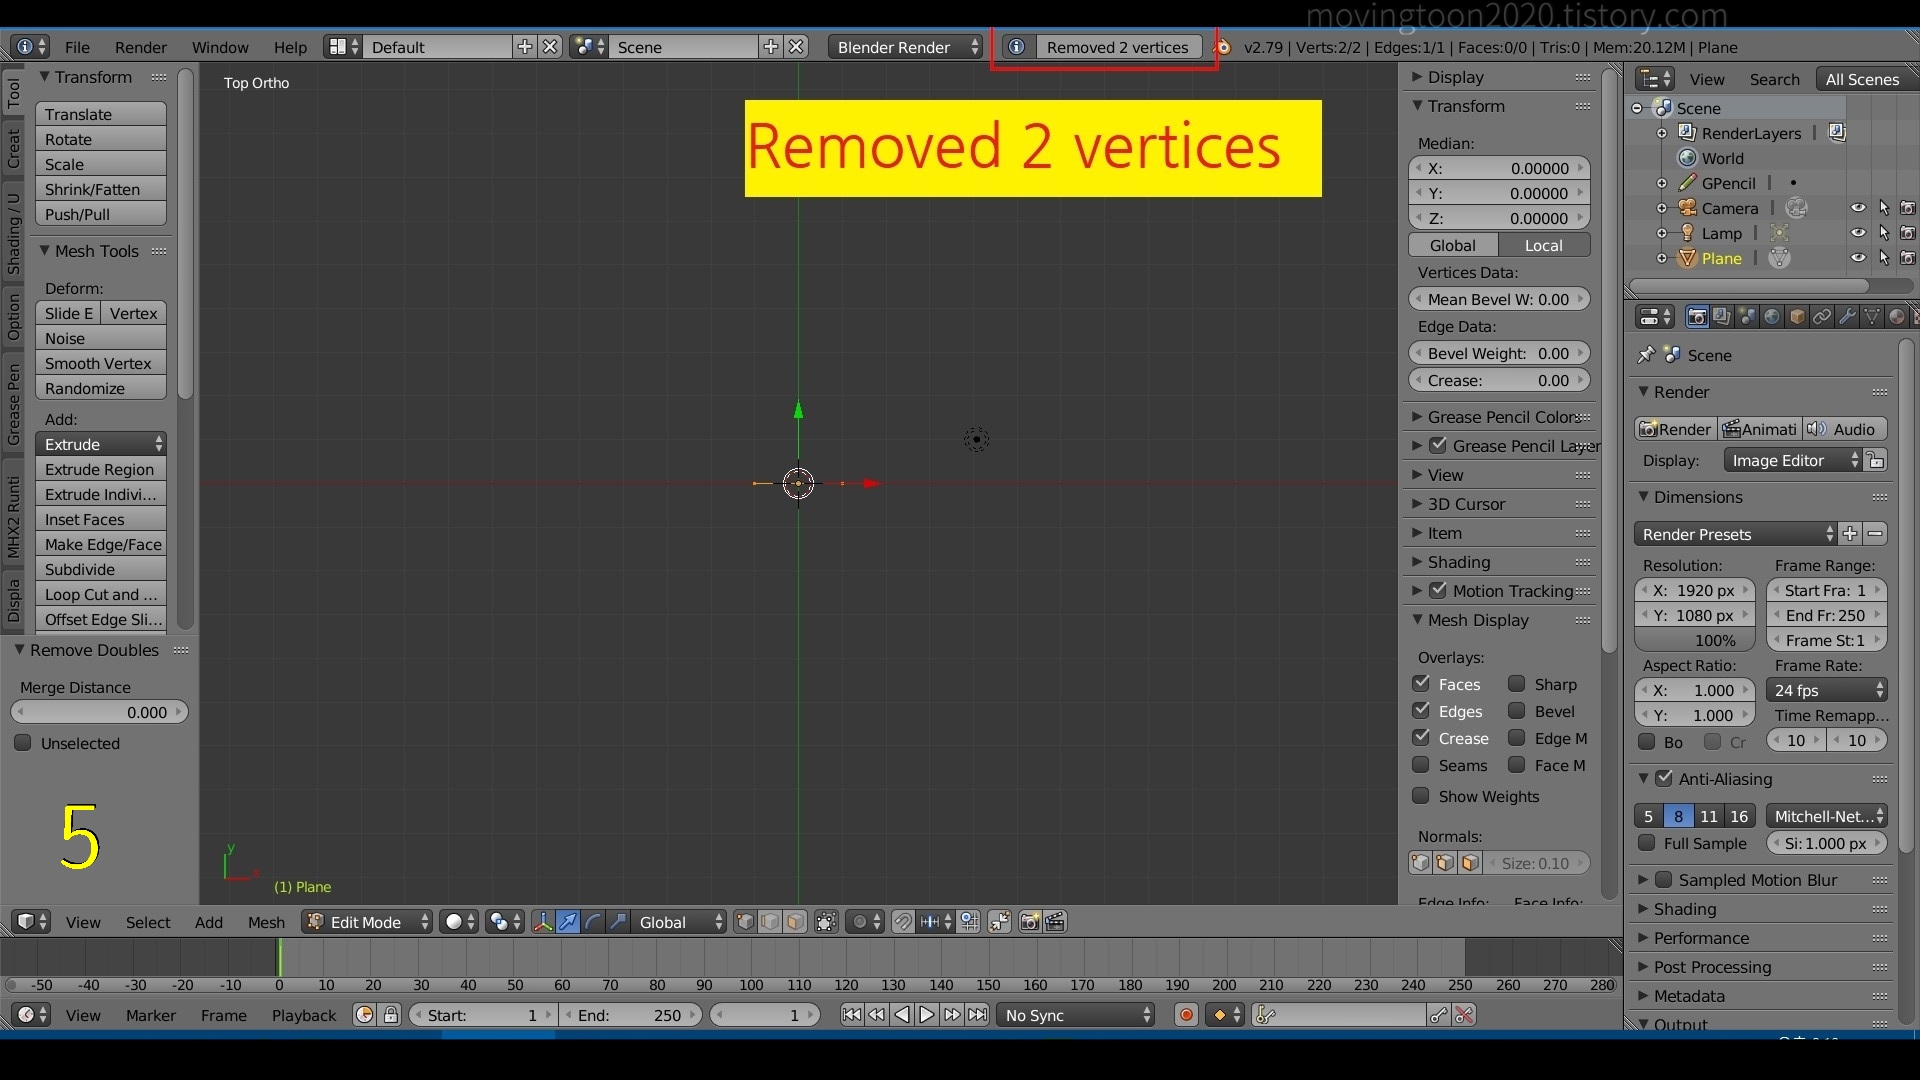Screen dimensions: 1920x1080
Task: Jump to first frame in timeline
Action: (x=851, y=1015)
